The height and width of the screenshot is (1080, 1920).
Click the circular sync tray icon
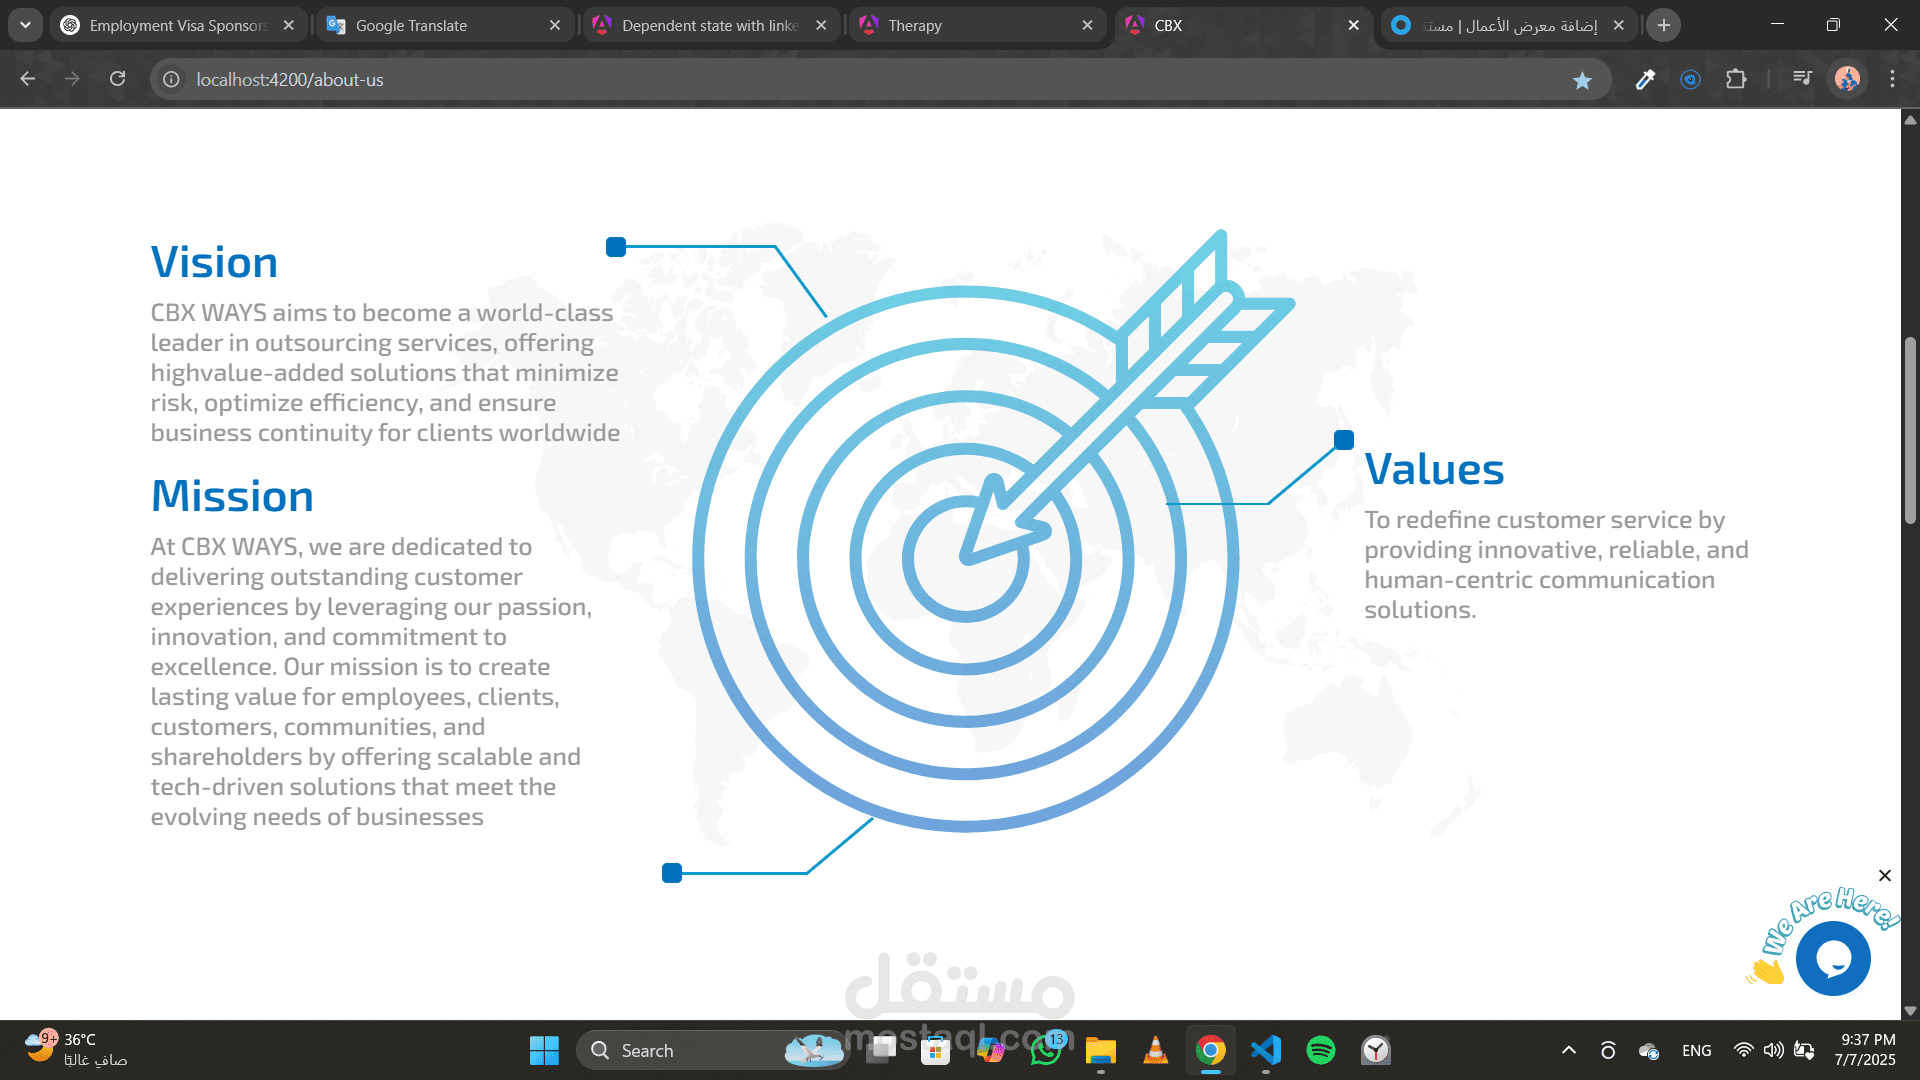tap(1608, 1051)
